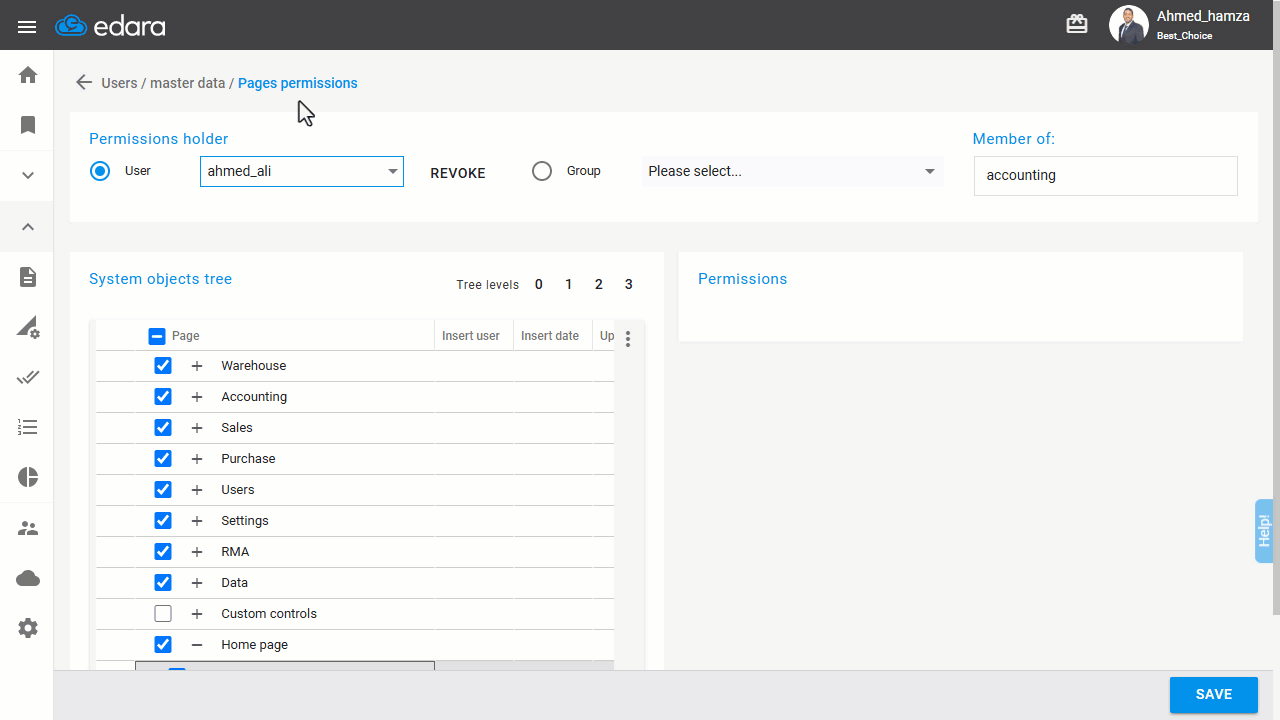
Task: Open the double checkmark sidebar icon
Action: [x=28, y=377]
